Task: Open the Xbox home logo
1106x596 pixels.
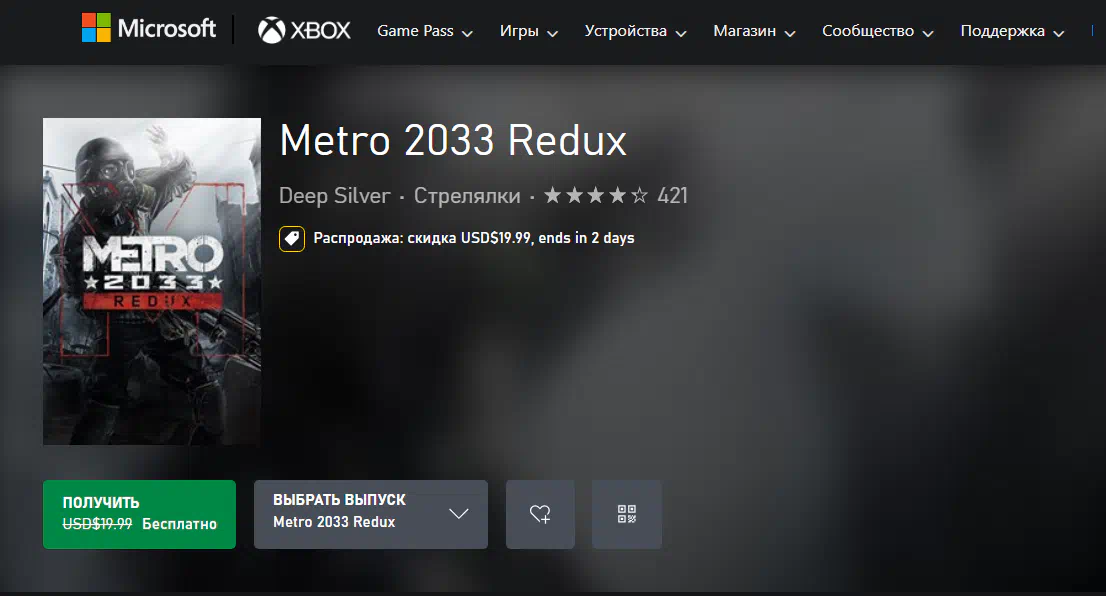Action: point(304,30)
